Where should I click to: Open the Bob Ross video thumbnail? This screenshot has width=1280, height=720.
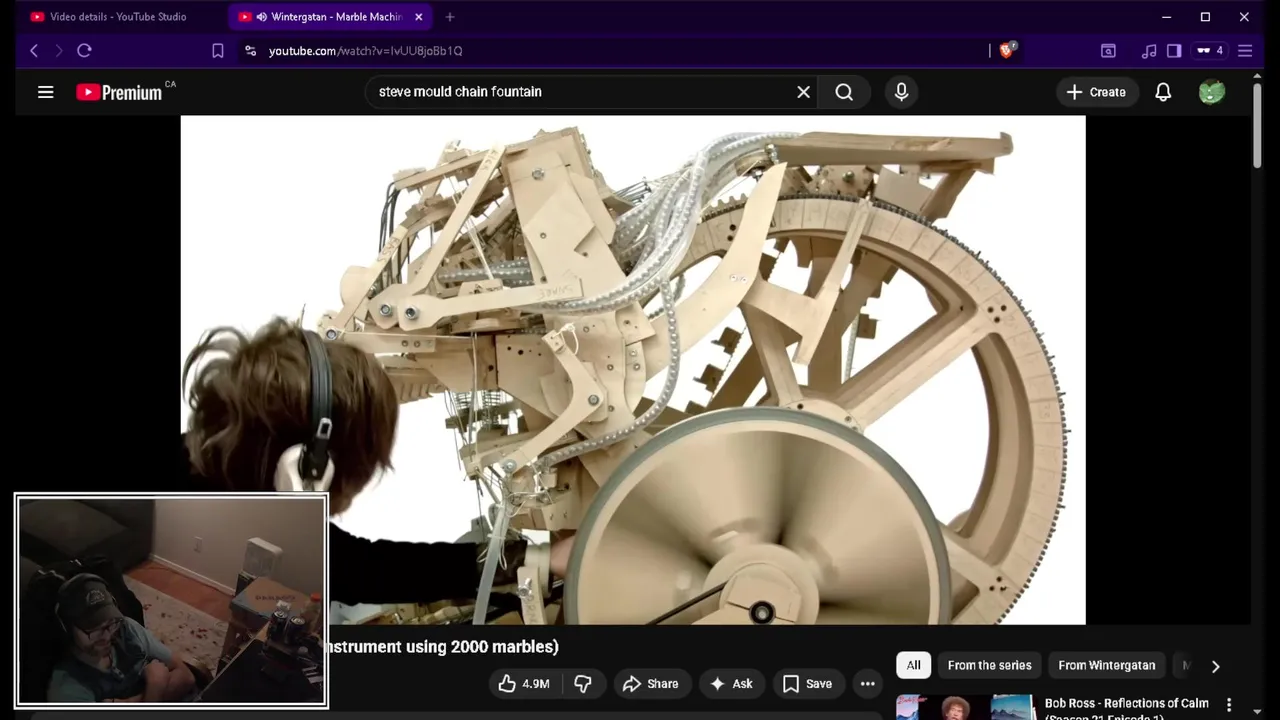[965, 708]
